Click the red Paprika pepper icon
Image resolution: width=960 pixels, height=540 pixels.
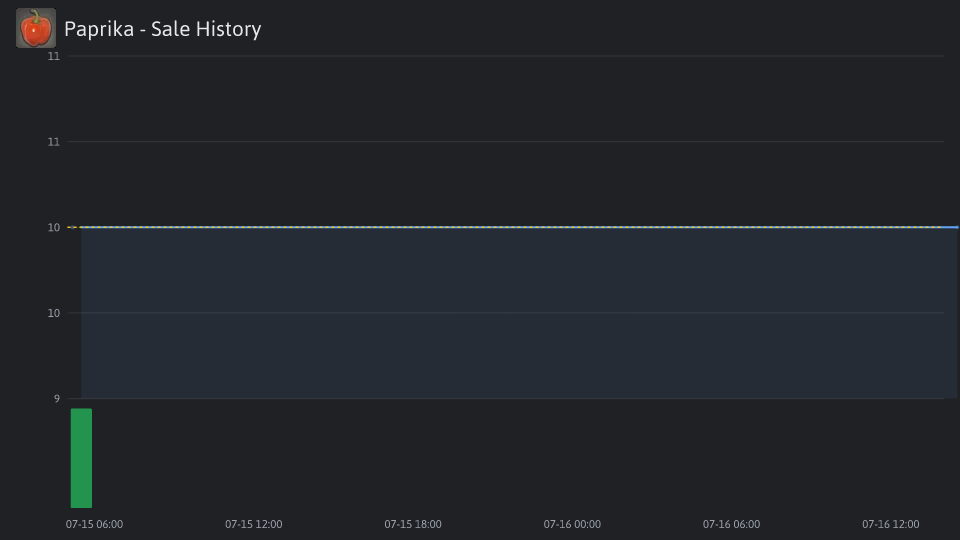36,28
